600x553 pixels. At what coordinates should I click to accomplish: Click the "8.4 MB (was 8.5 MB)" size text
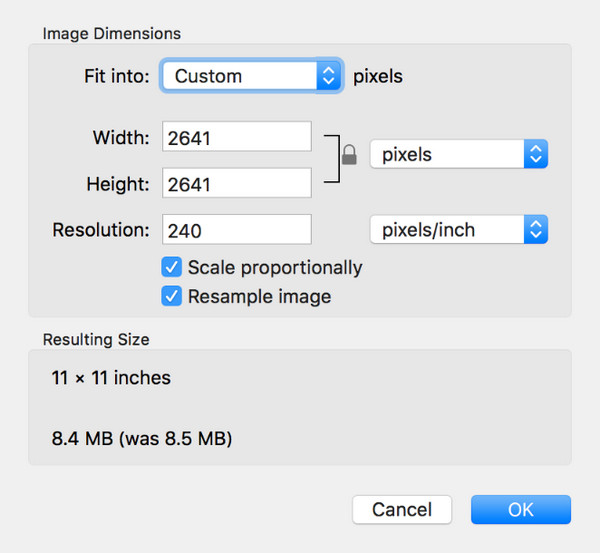pos(142,437)
